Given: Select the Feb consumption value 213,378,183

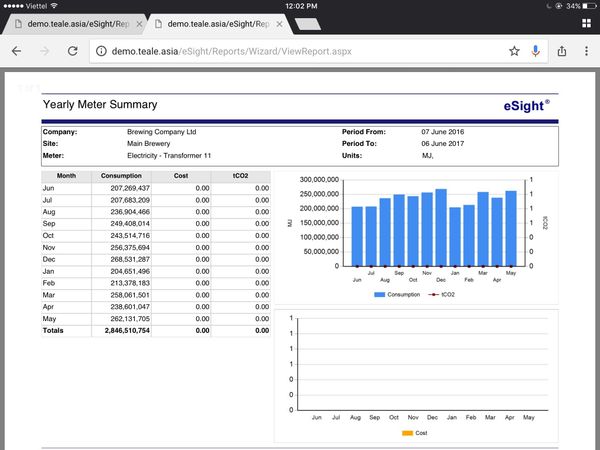Looking at the screenshot, I should 130,283.
